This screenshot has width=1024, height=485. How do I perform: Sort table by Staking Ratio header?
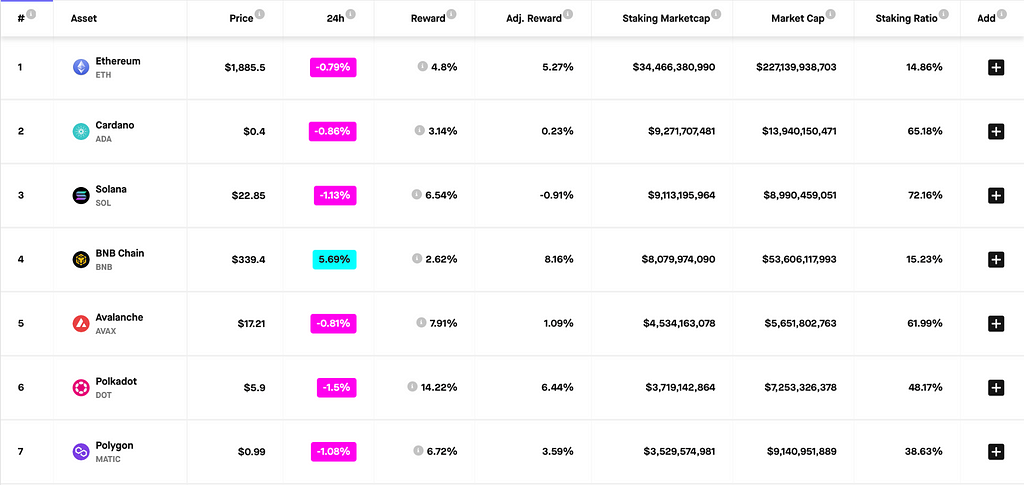coord(906,19)
